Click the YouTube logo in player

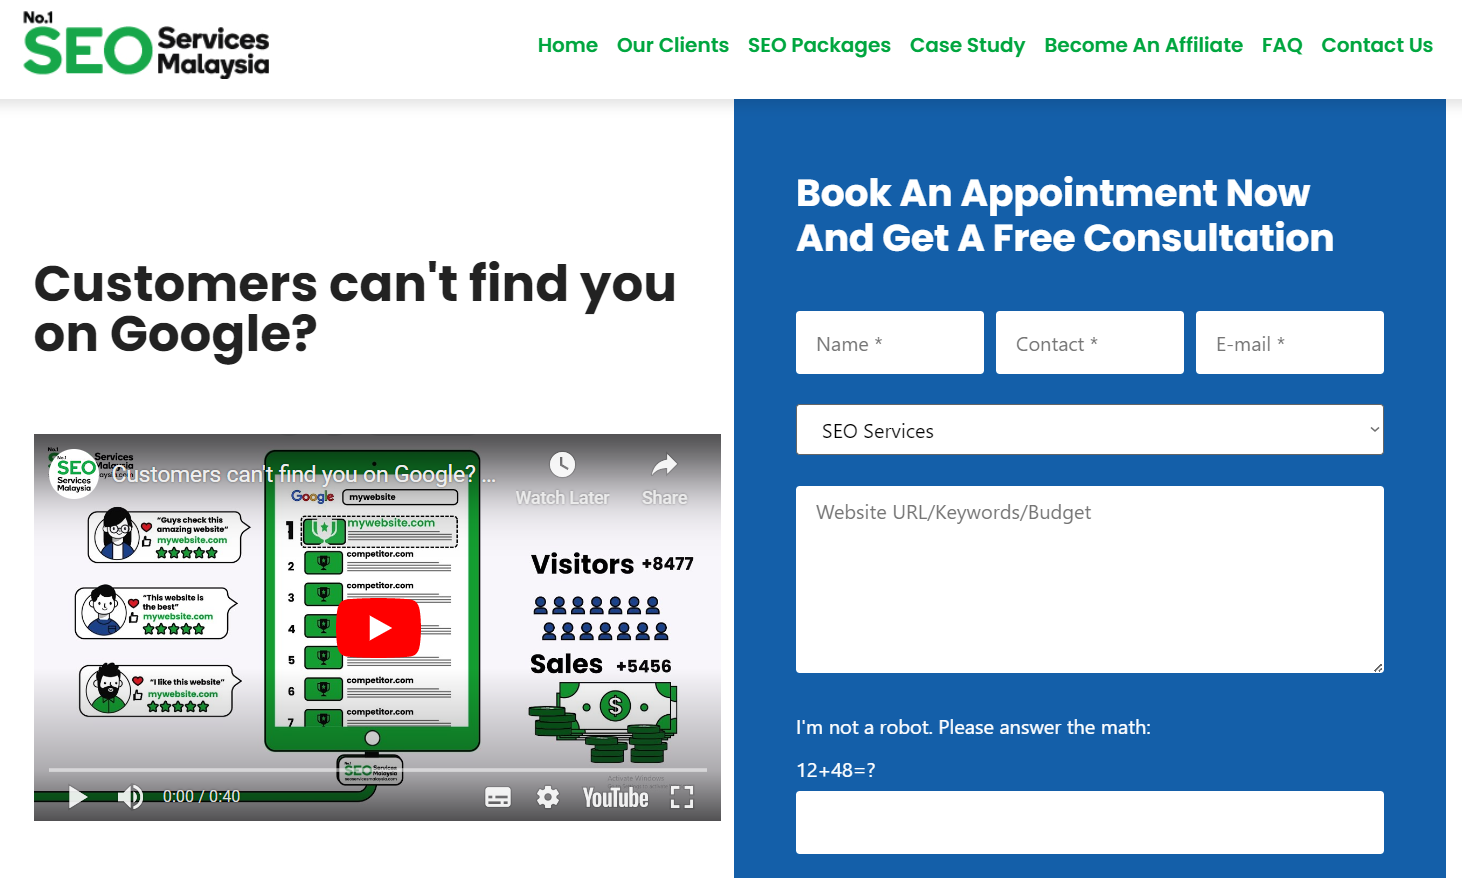coord(616,797)
